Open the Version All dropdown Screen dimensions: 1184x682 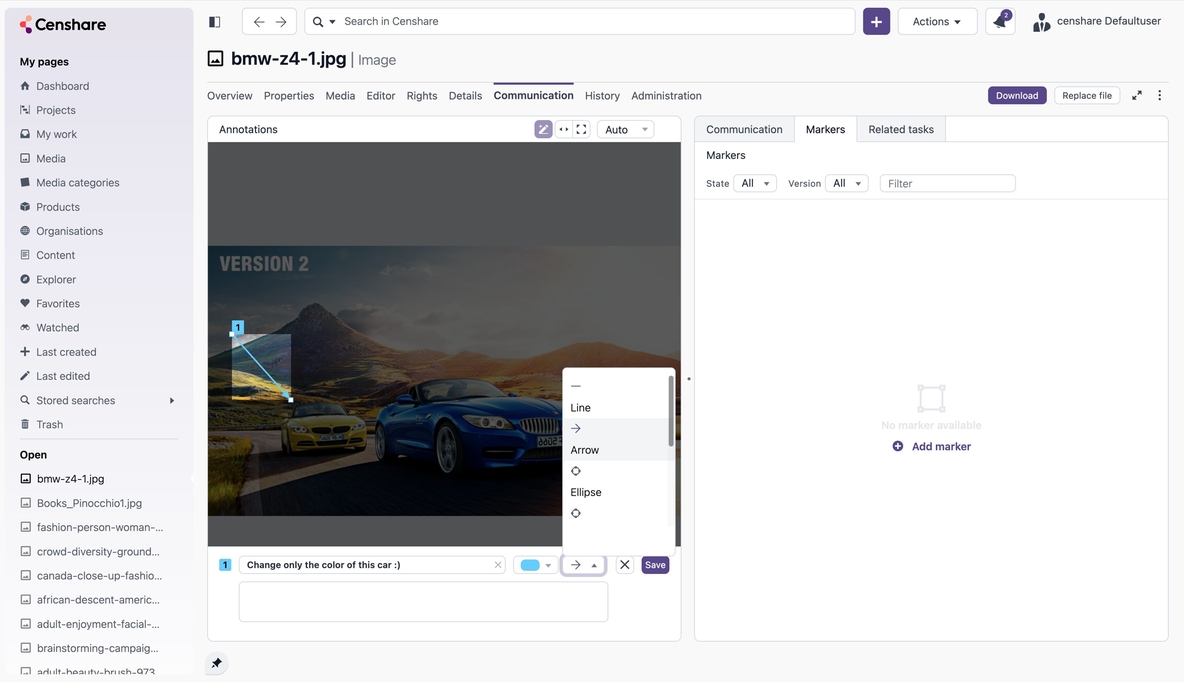[x=846, y=184]
